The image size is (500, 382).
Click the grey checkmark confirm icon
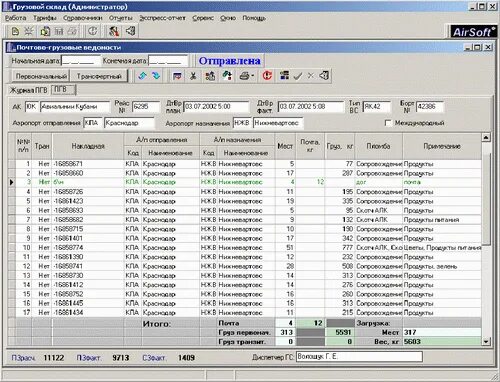pos(298,76)
